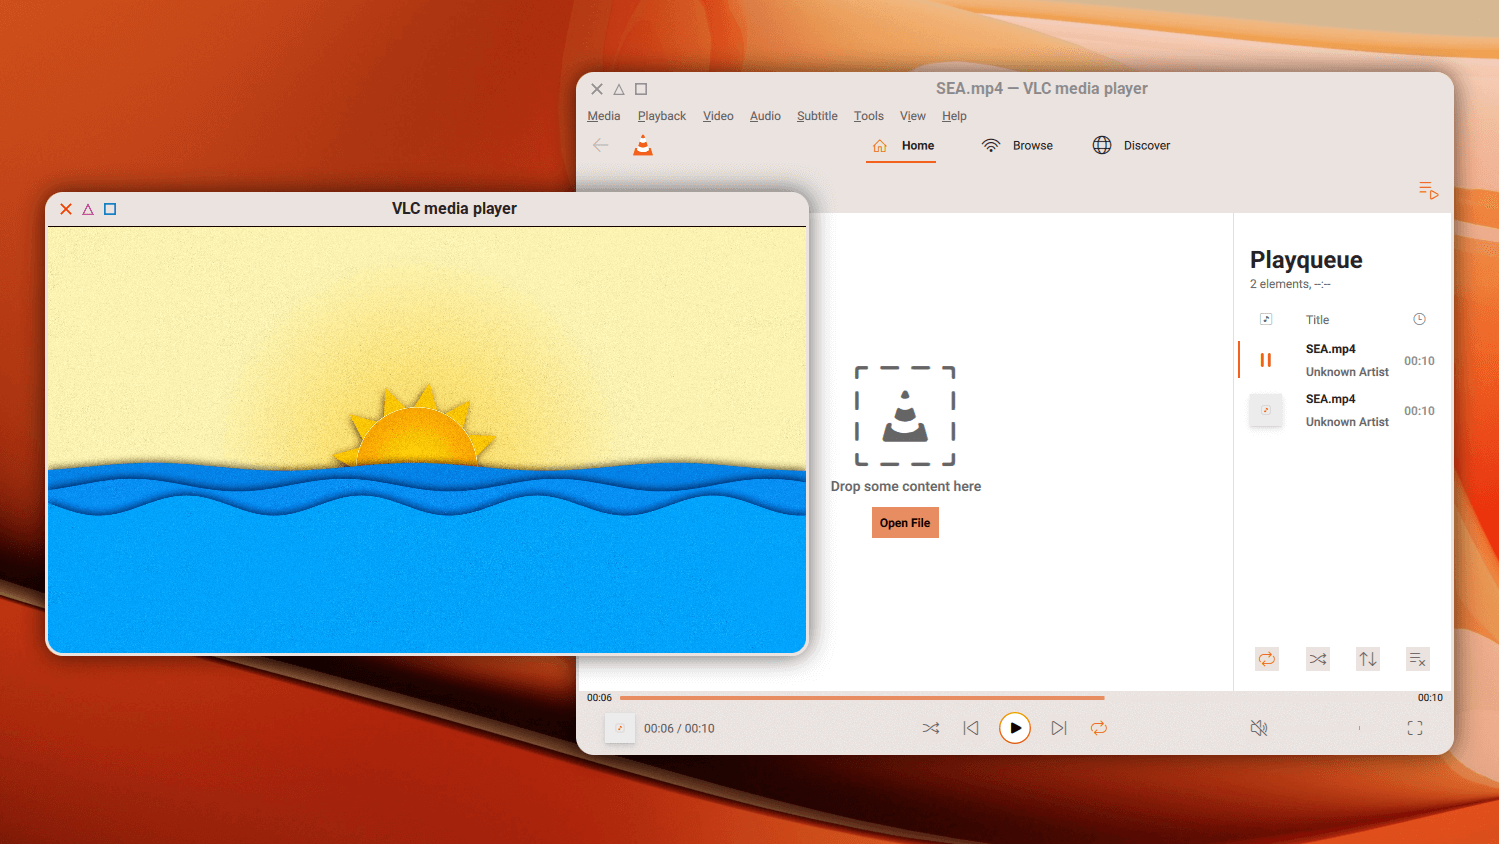This screenshot has height=844, width=1499.
Task: Unmute the audio speaker icon
Action: pyautogui.click(x=1259, y=728)
